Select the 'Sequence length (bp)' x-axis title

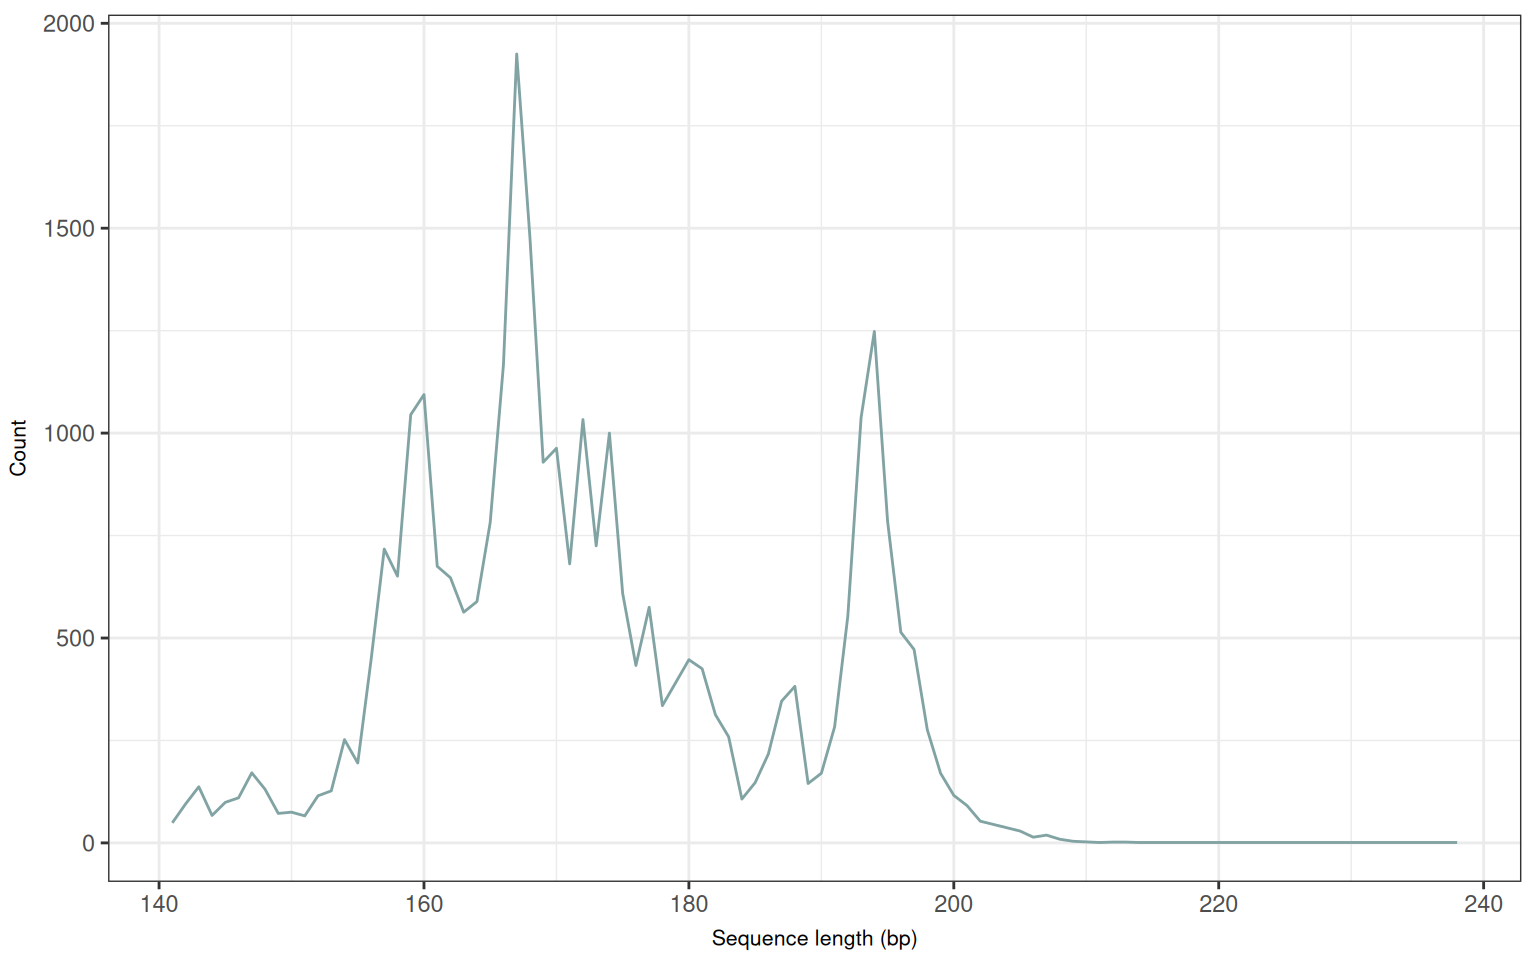coord(814,938)
